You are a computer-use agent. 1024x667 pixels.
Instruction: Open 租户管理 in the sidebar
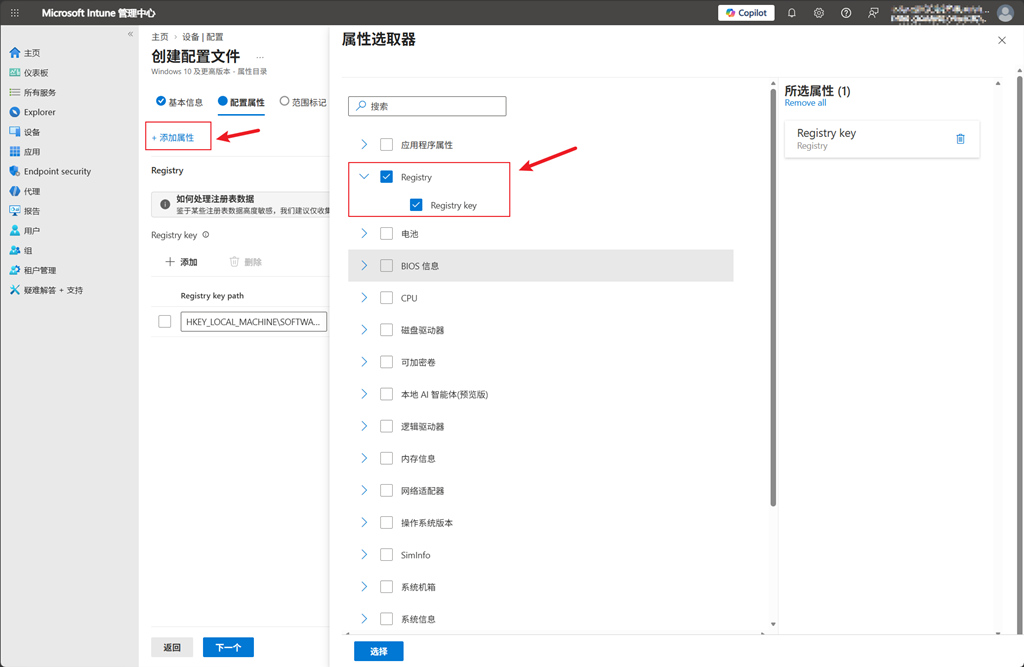click(33, 270)
